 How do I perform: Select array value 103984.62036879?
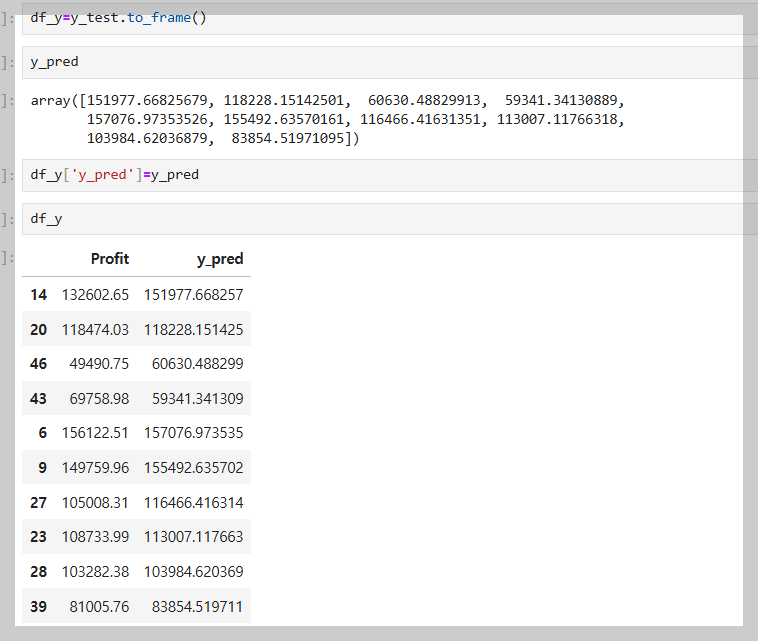point(147,138)
